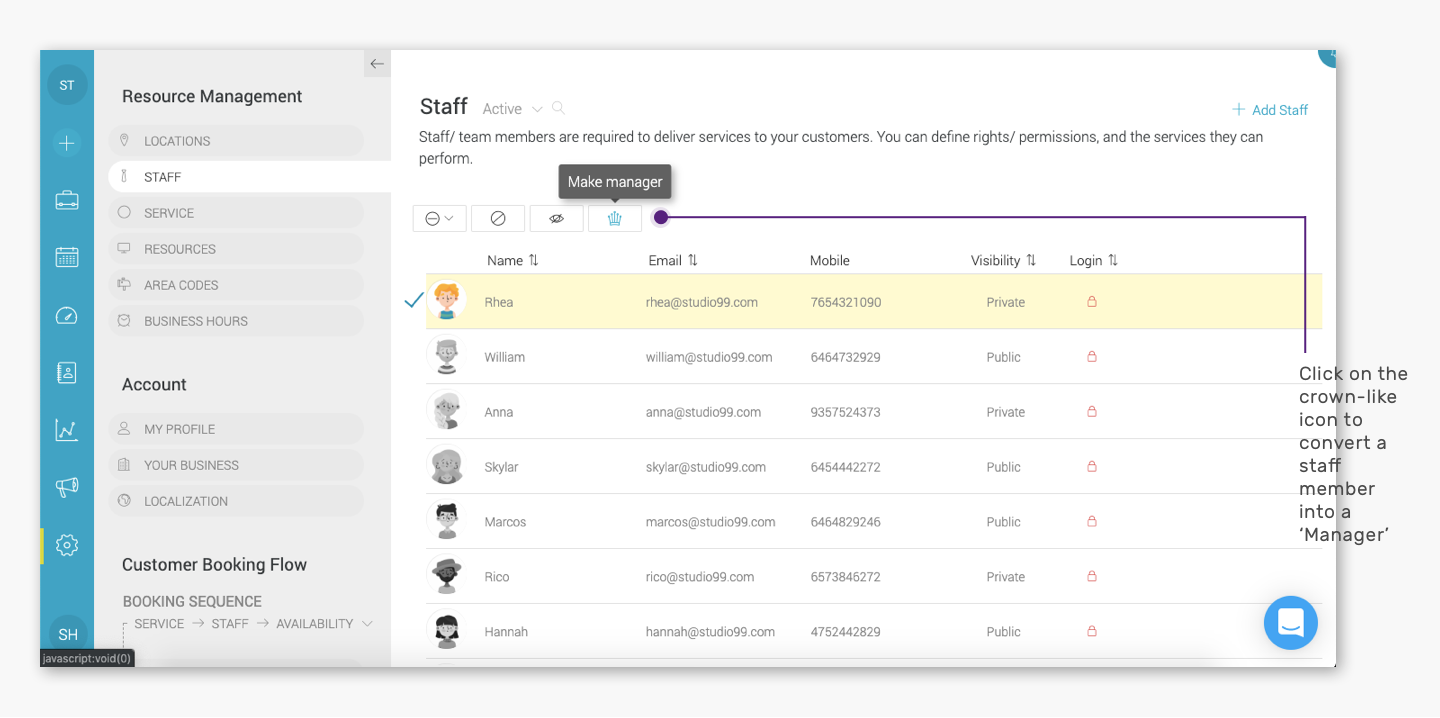Sort the table by Login
Image resolution: width=1440 pixels, height=718 pixels.
click(x=1094, y=260)
